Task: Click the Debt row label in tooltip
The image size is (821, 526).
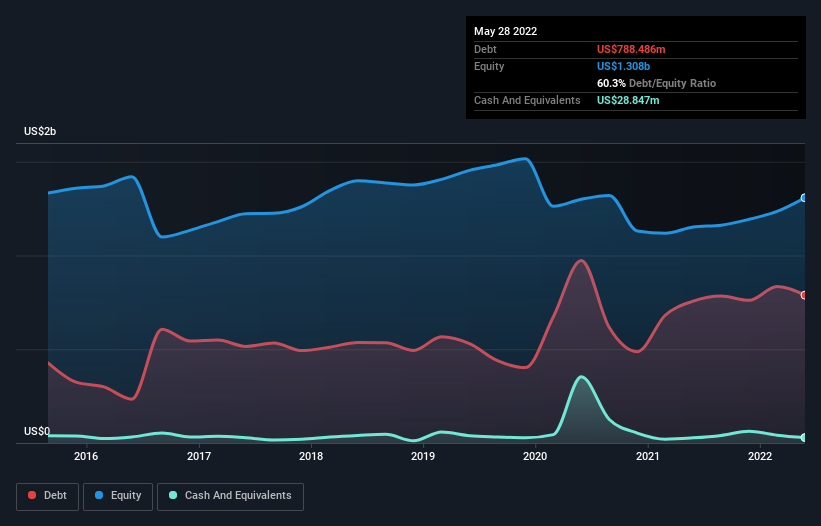Action: pyautogui.click(x=485, y=49)
